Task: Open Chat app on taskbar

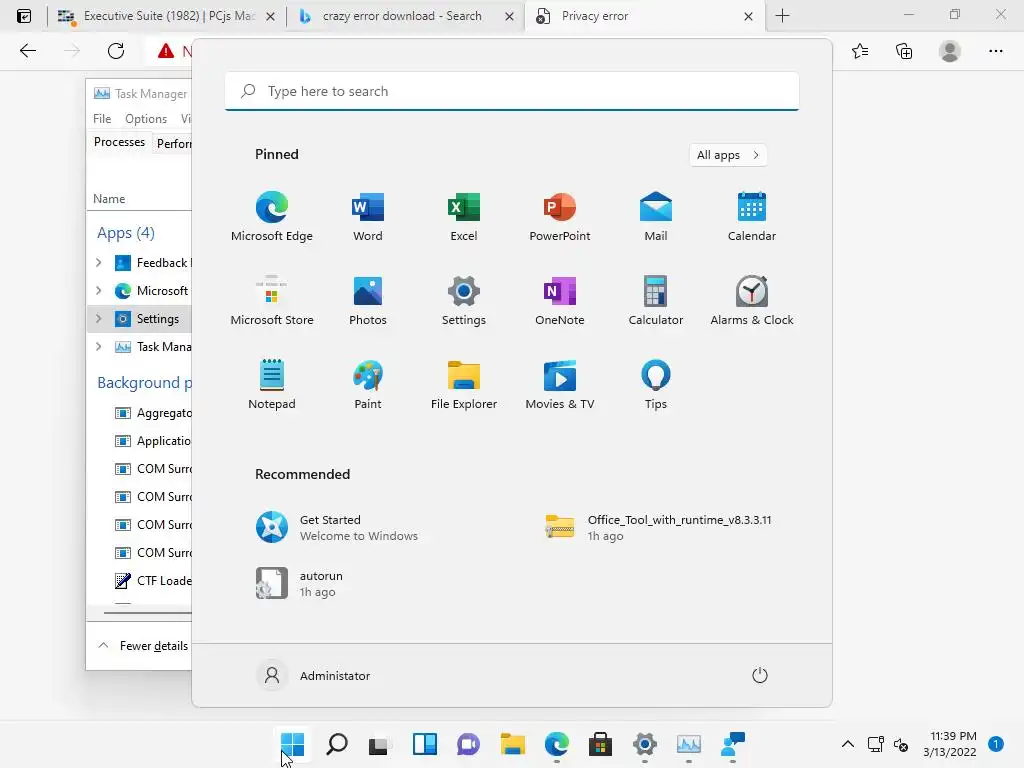Action: [468, 744]
